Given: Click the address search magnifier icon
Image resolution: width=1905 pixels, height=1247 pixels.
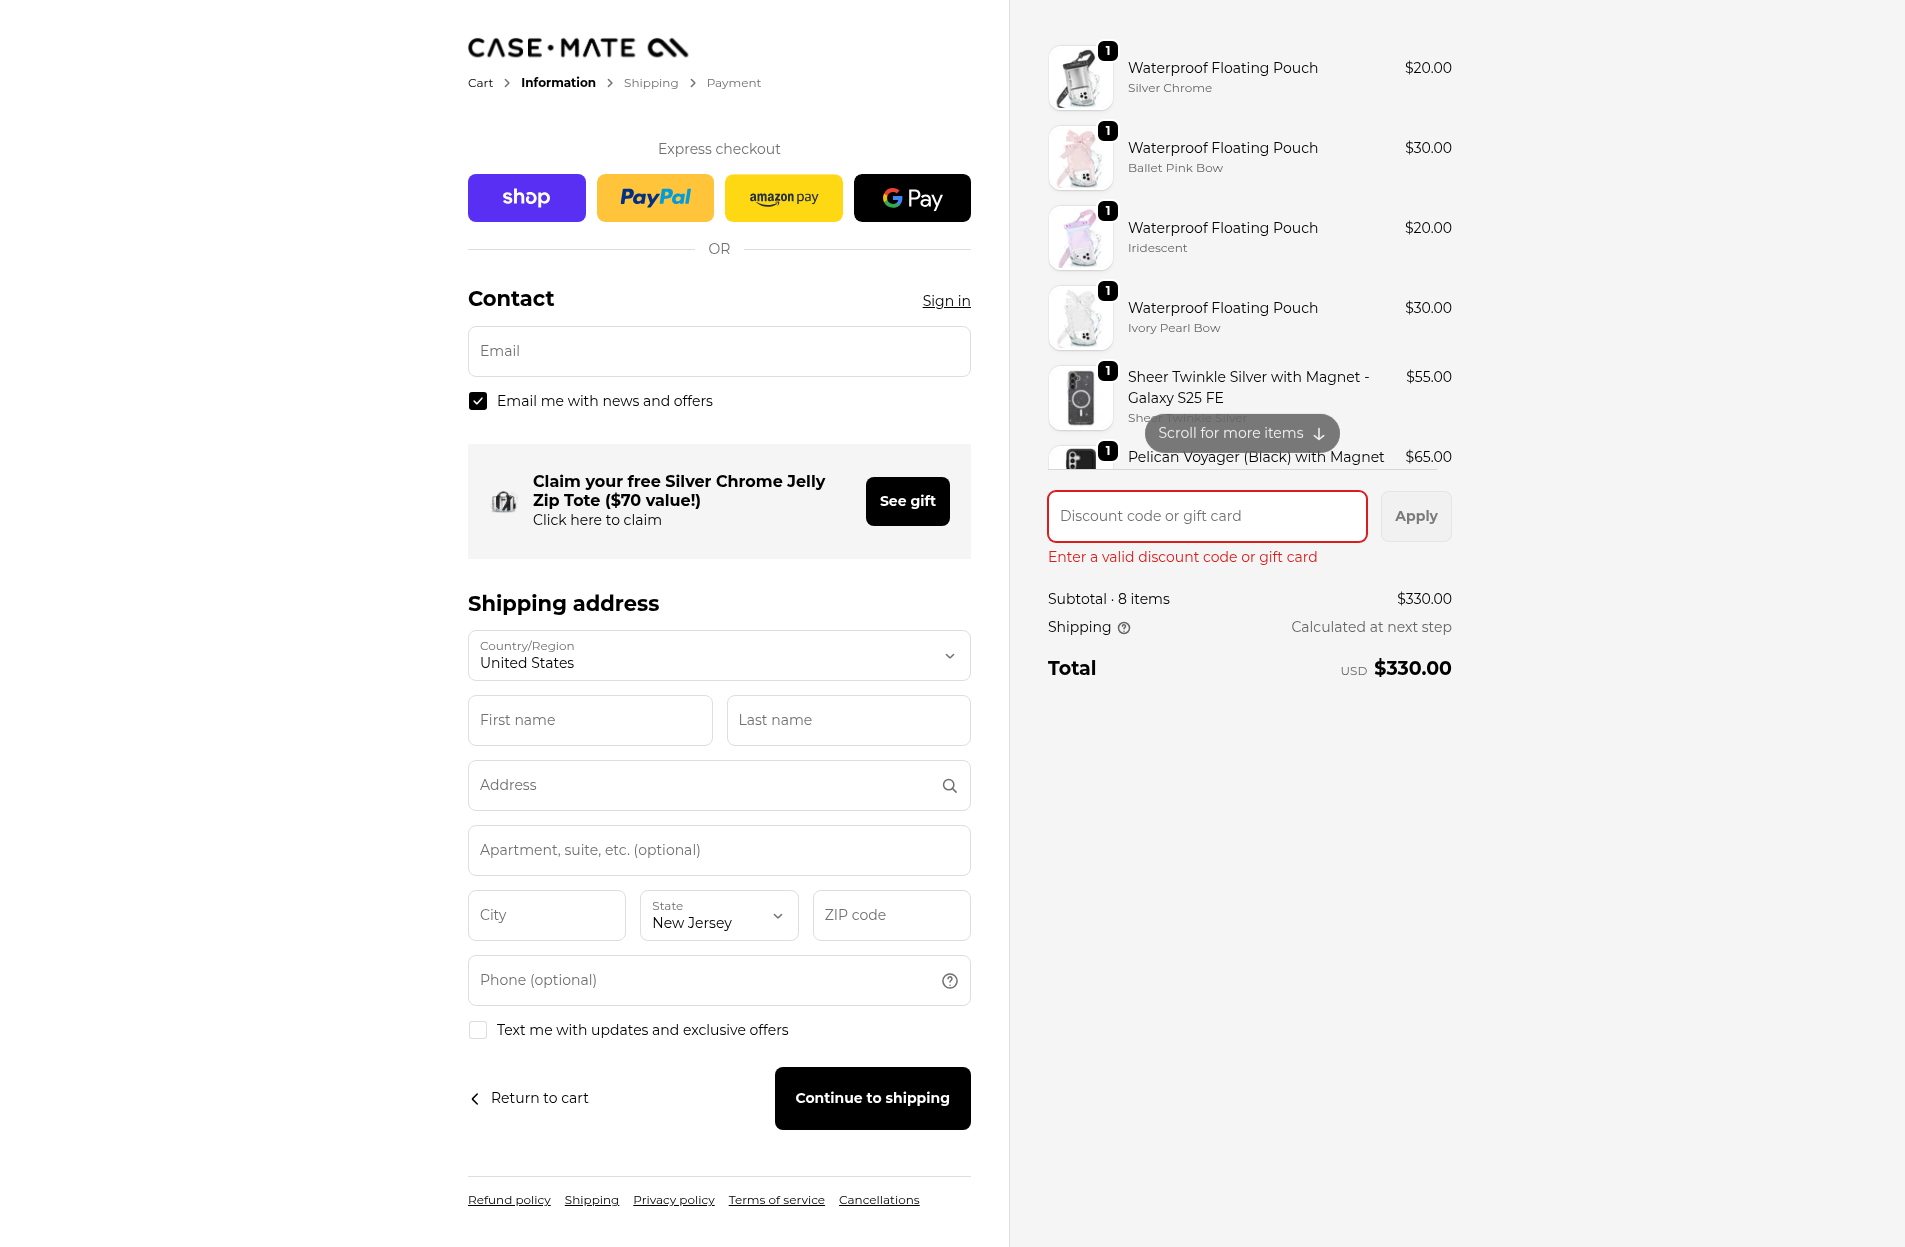Looking at the screenshot, I should click(x=949, y=786).
